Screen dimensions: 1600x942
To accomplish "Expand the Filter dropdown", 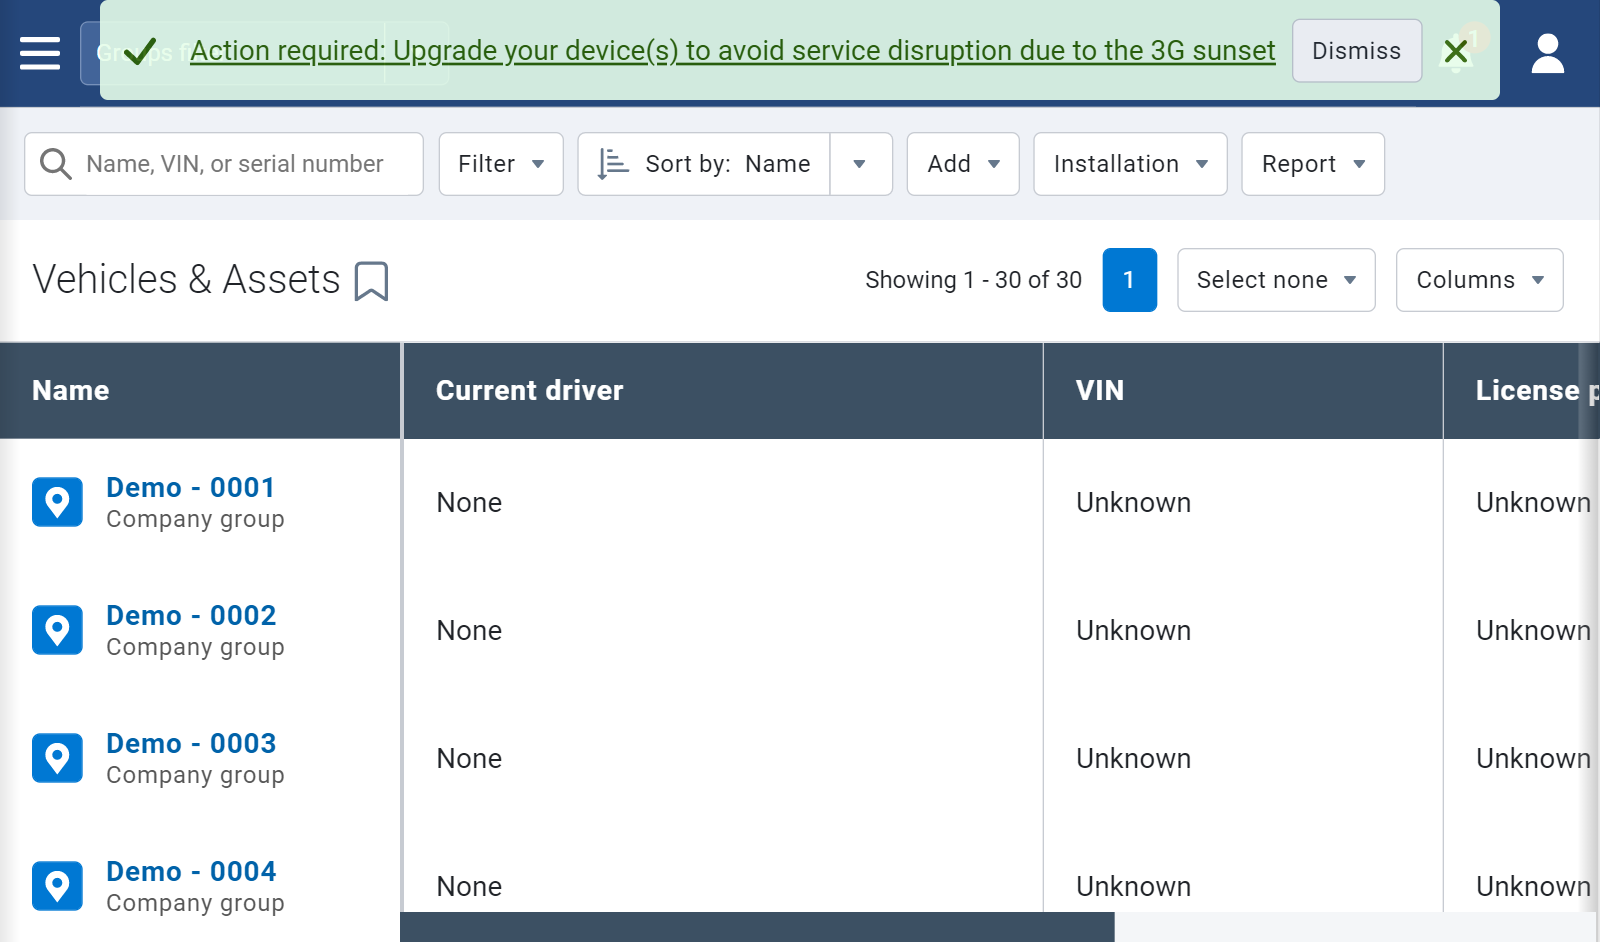I will click(500, 164).
